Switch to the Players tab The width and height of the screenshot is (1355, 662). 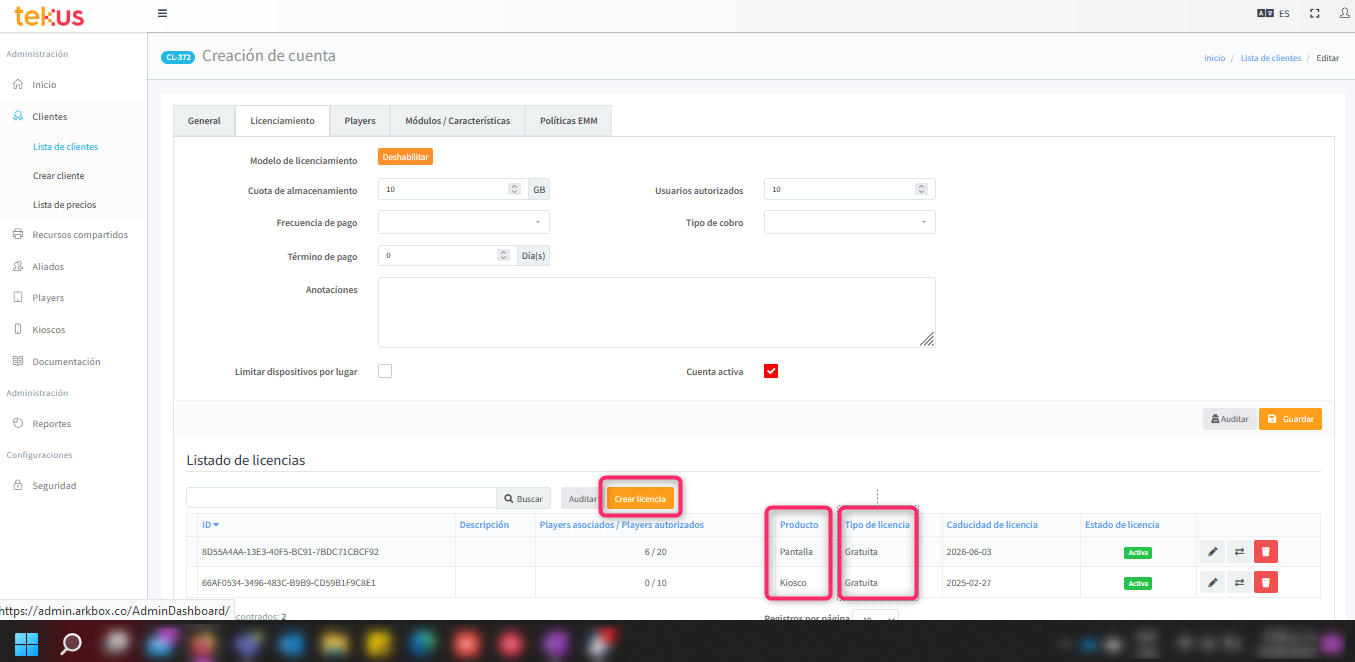[x=360, y=121]
